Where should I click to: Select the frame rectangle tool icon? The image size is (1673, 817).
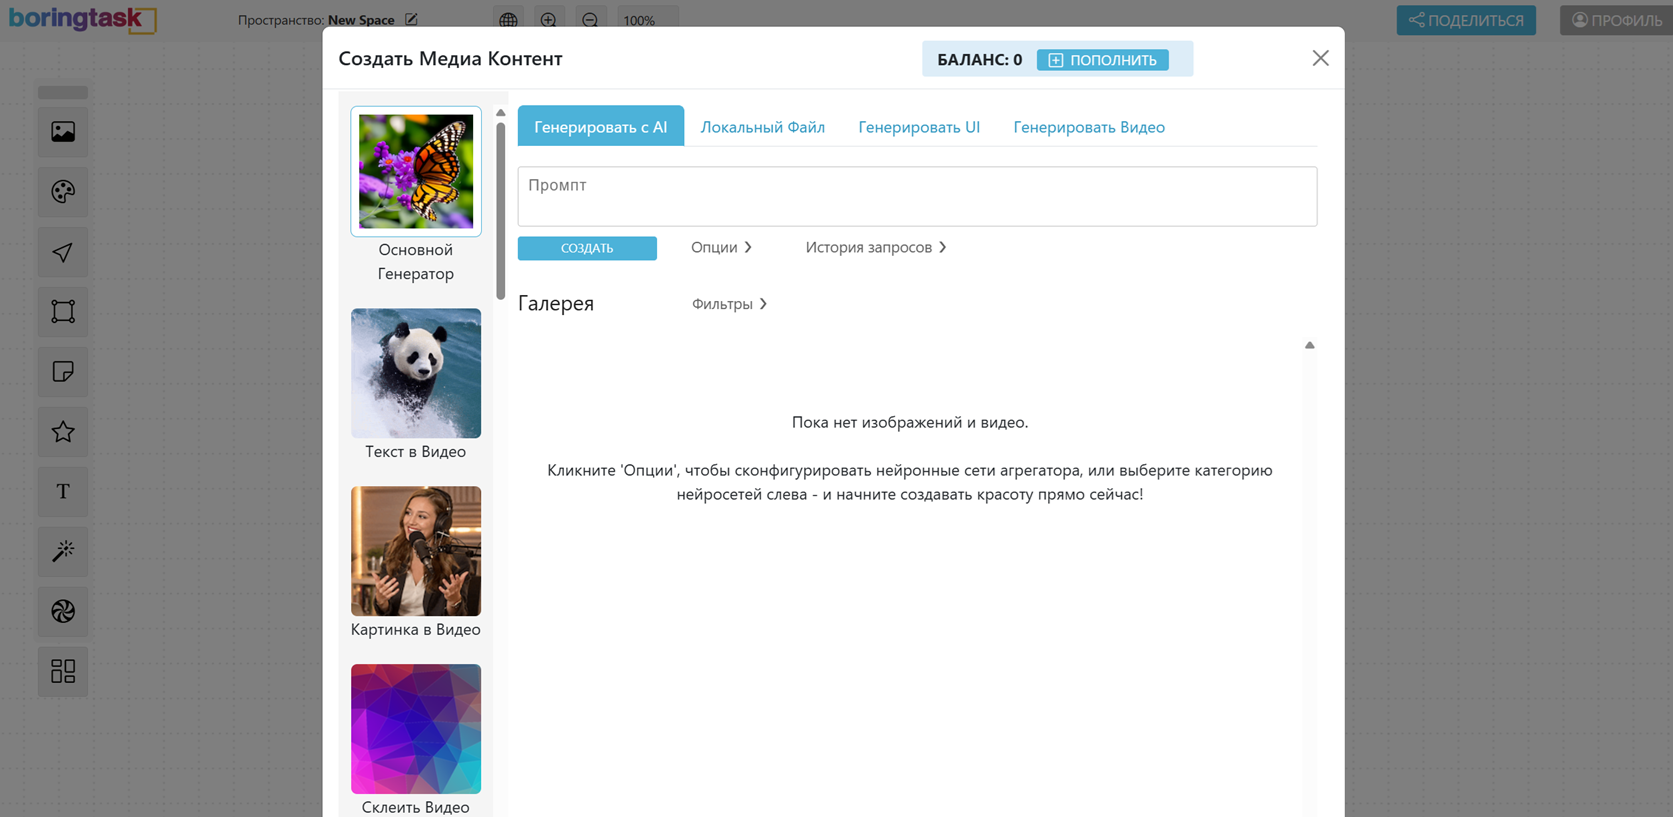(63, 312)
